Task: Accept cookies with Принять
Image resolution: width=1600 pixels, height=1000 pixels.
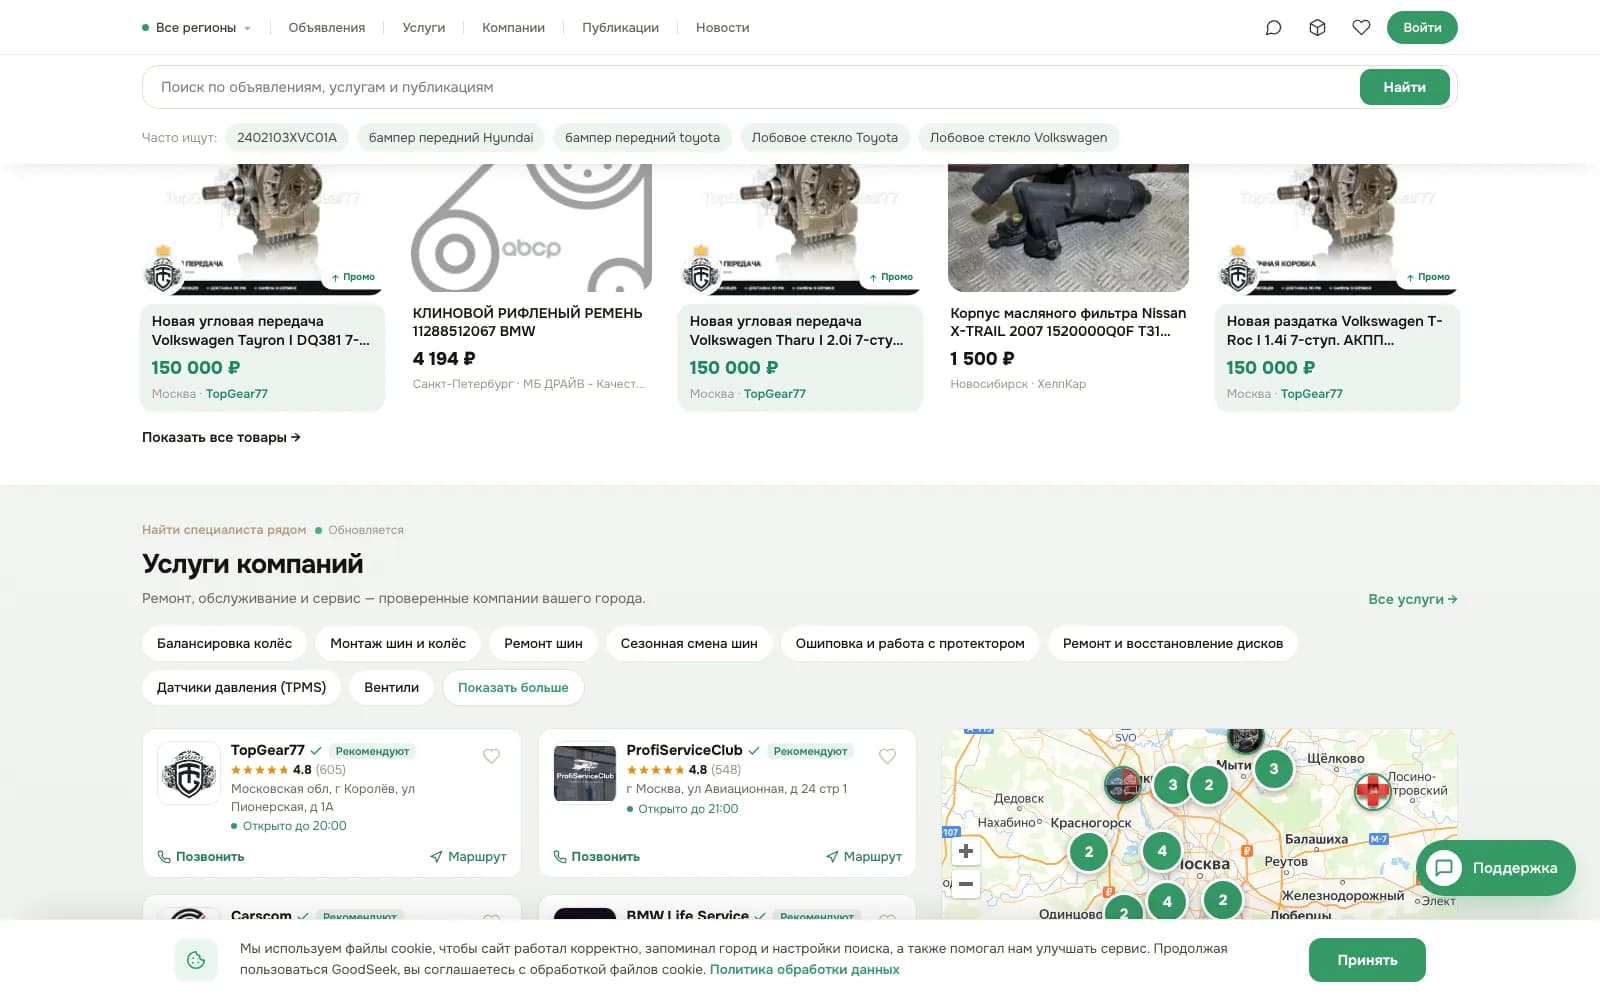Action: pyautogui.click(x=1367, y=960)
